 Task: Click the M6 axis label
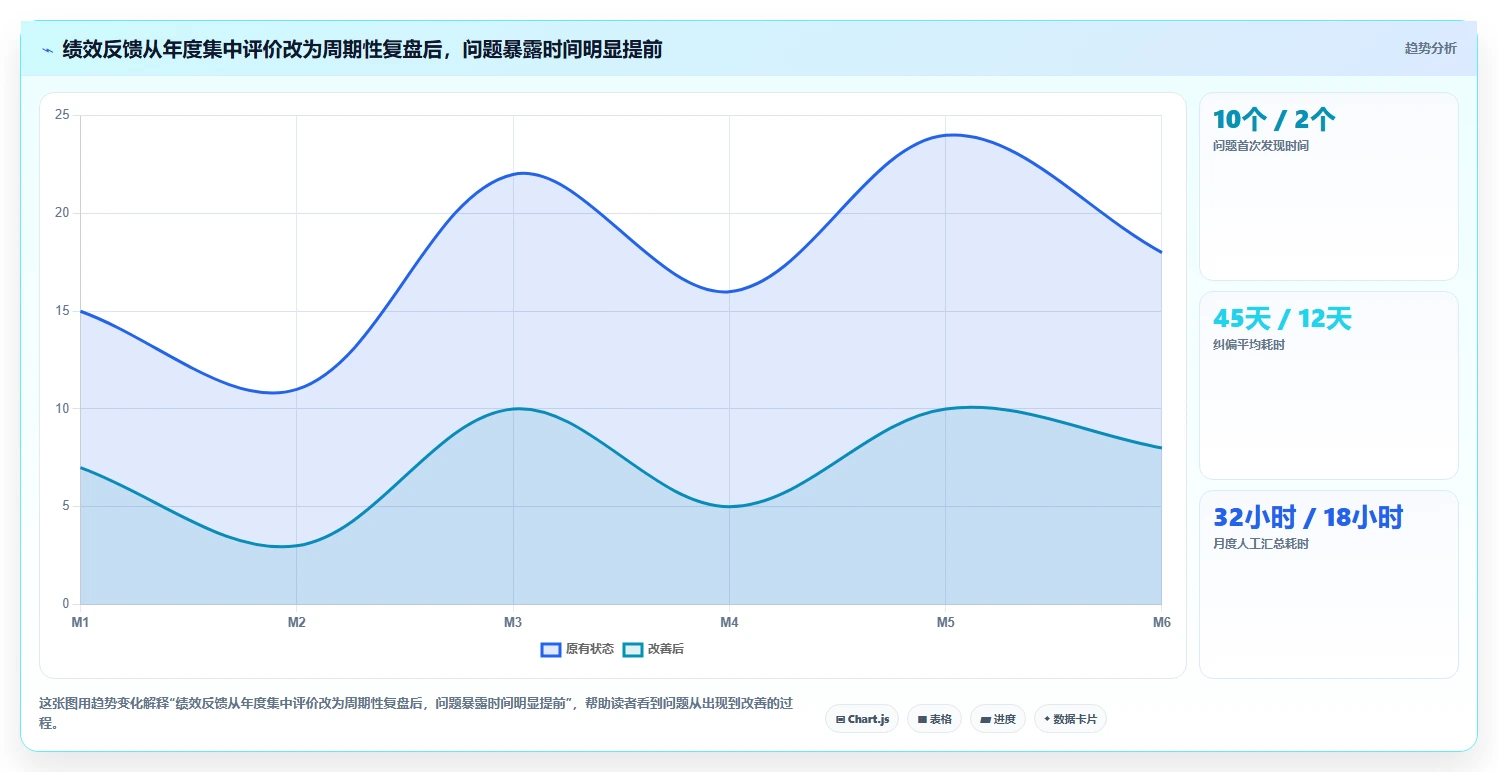coord(1161,623)
